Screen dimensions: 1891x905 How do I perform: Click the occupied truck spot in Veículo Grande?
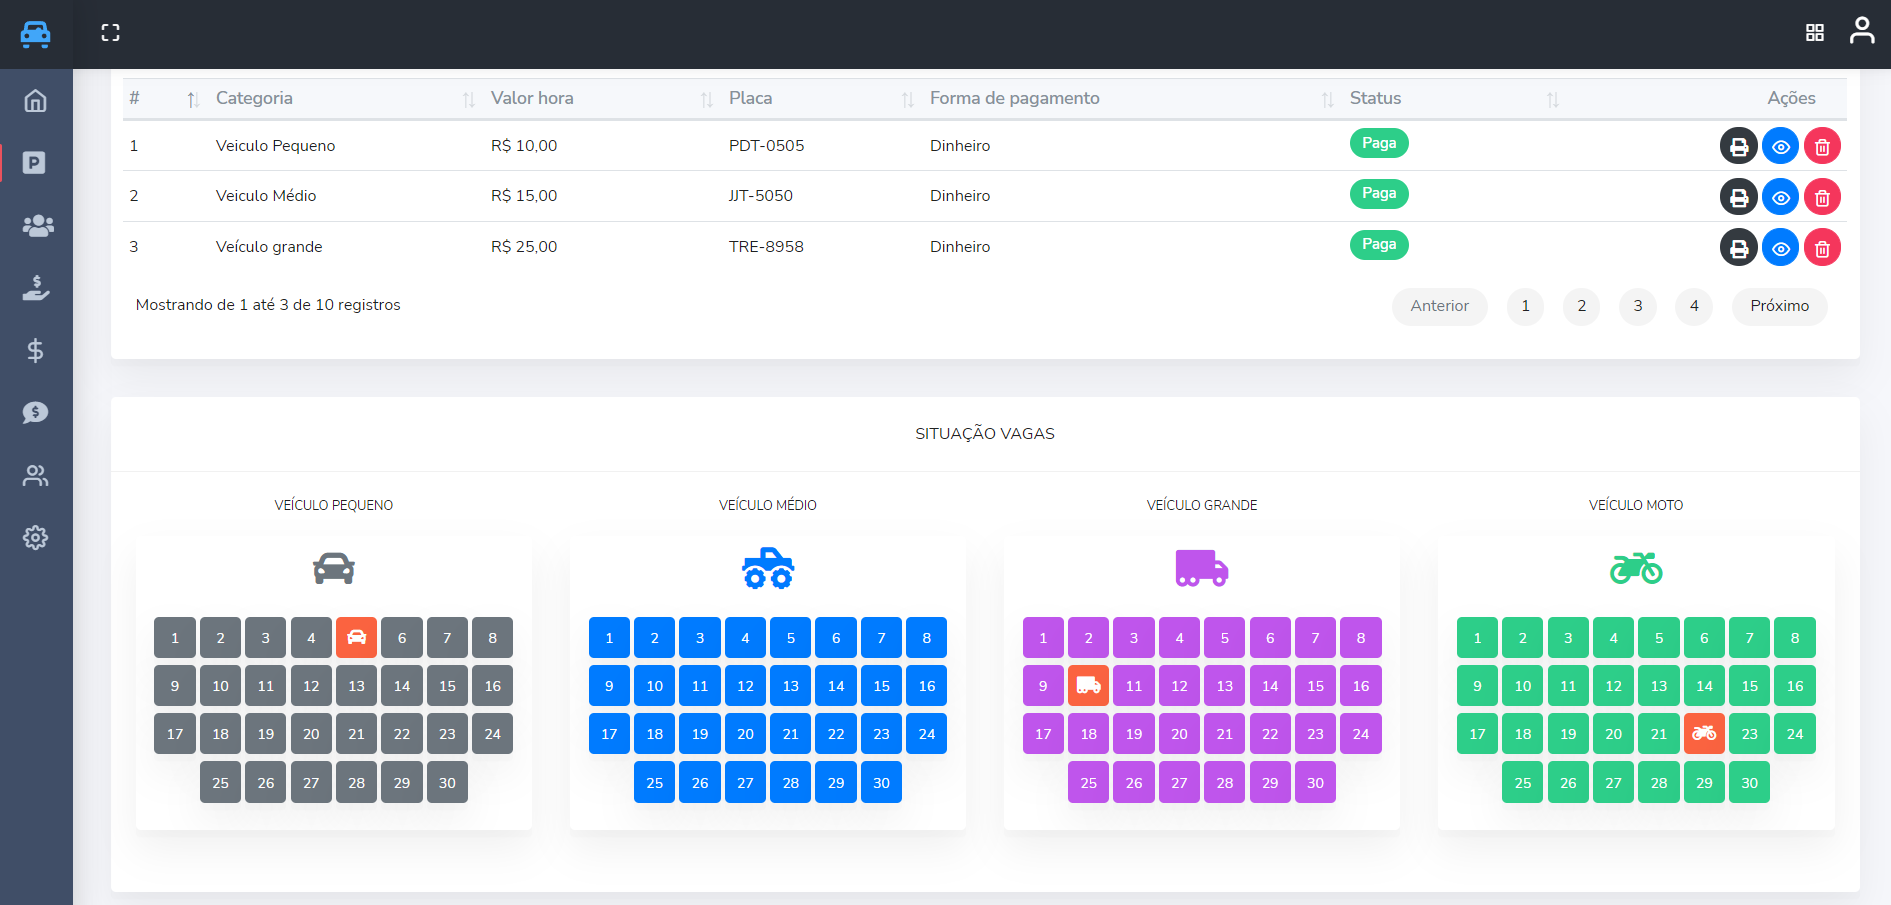tap(1088, 686)
